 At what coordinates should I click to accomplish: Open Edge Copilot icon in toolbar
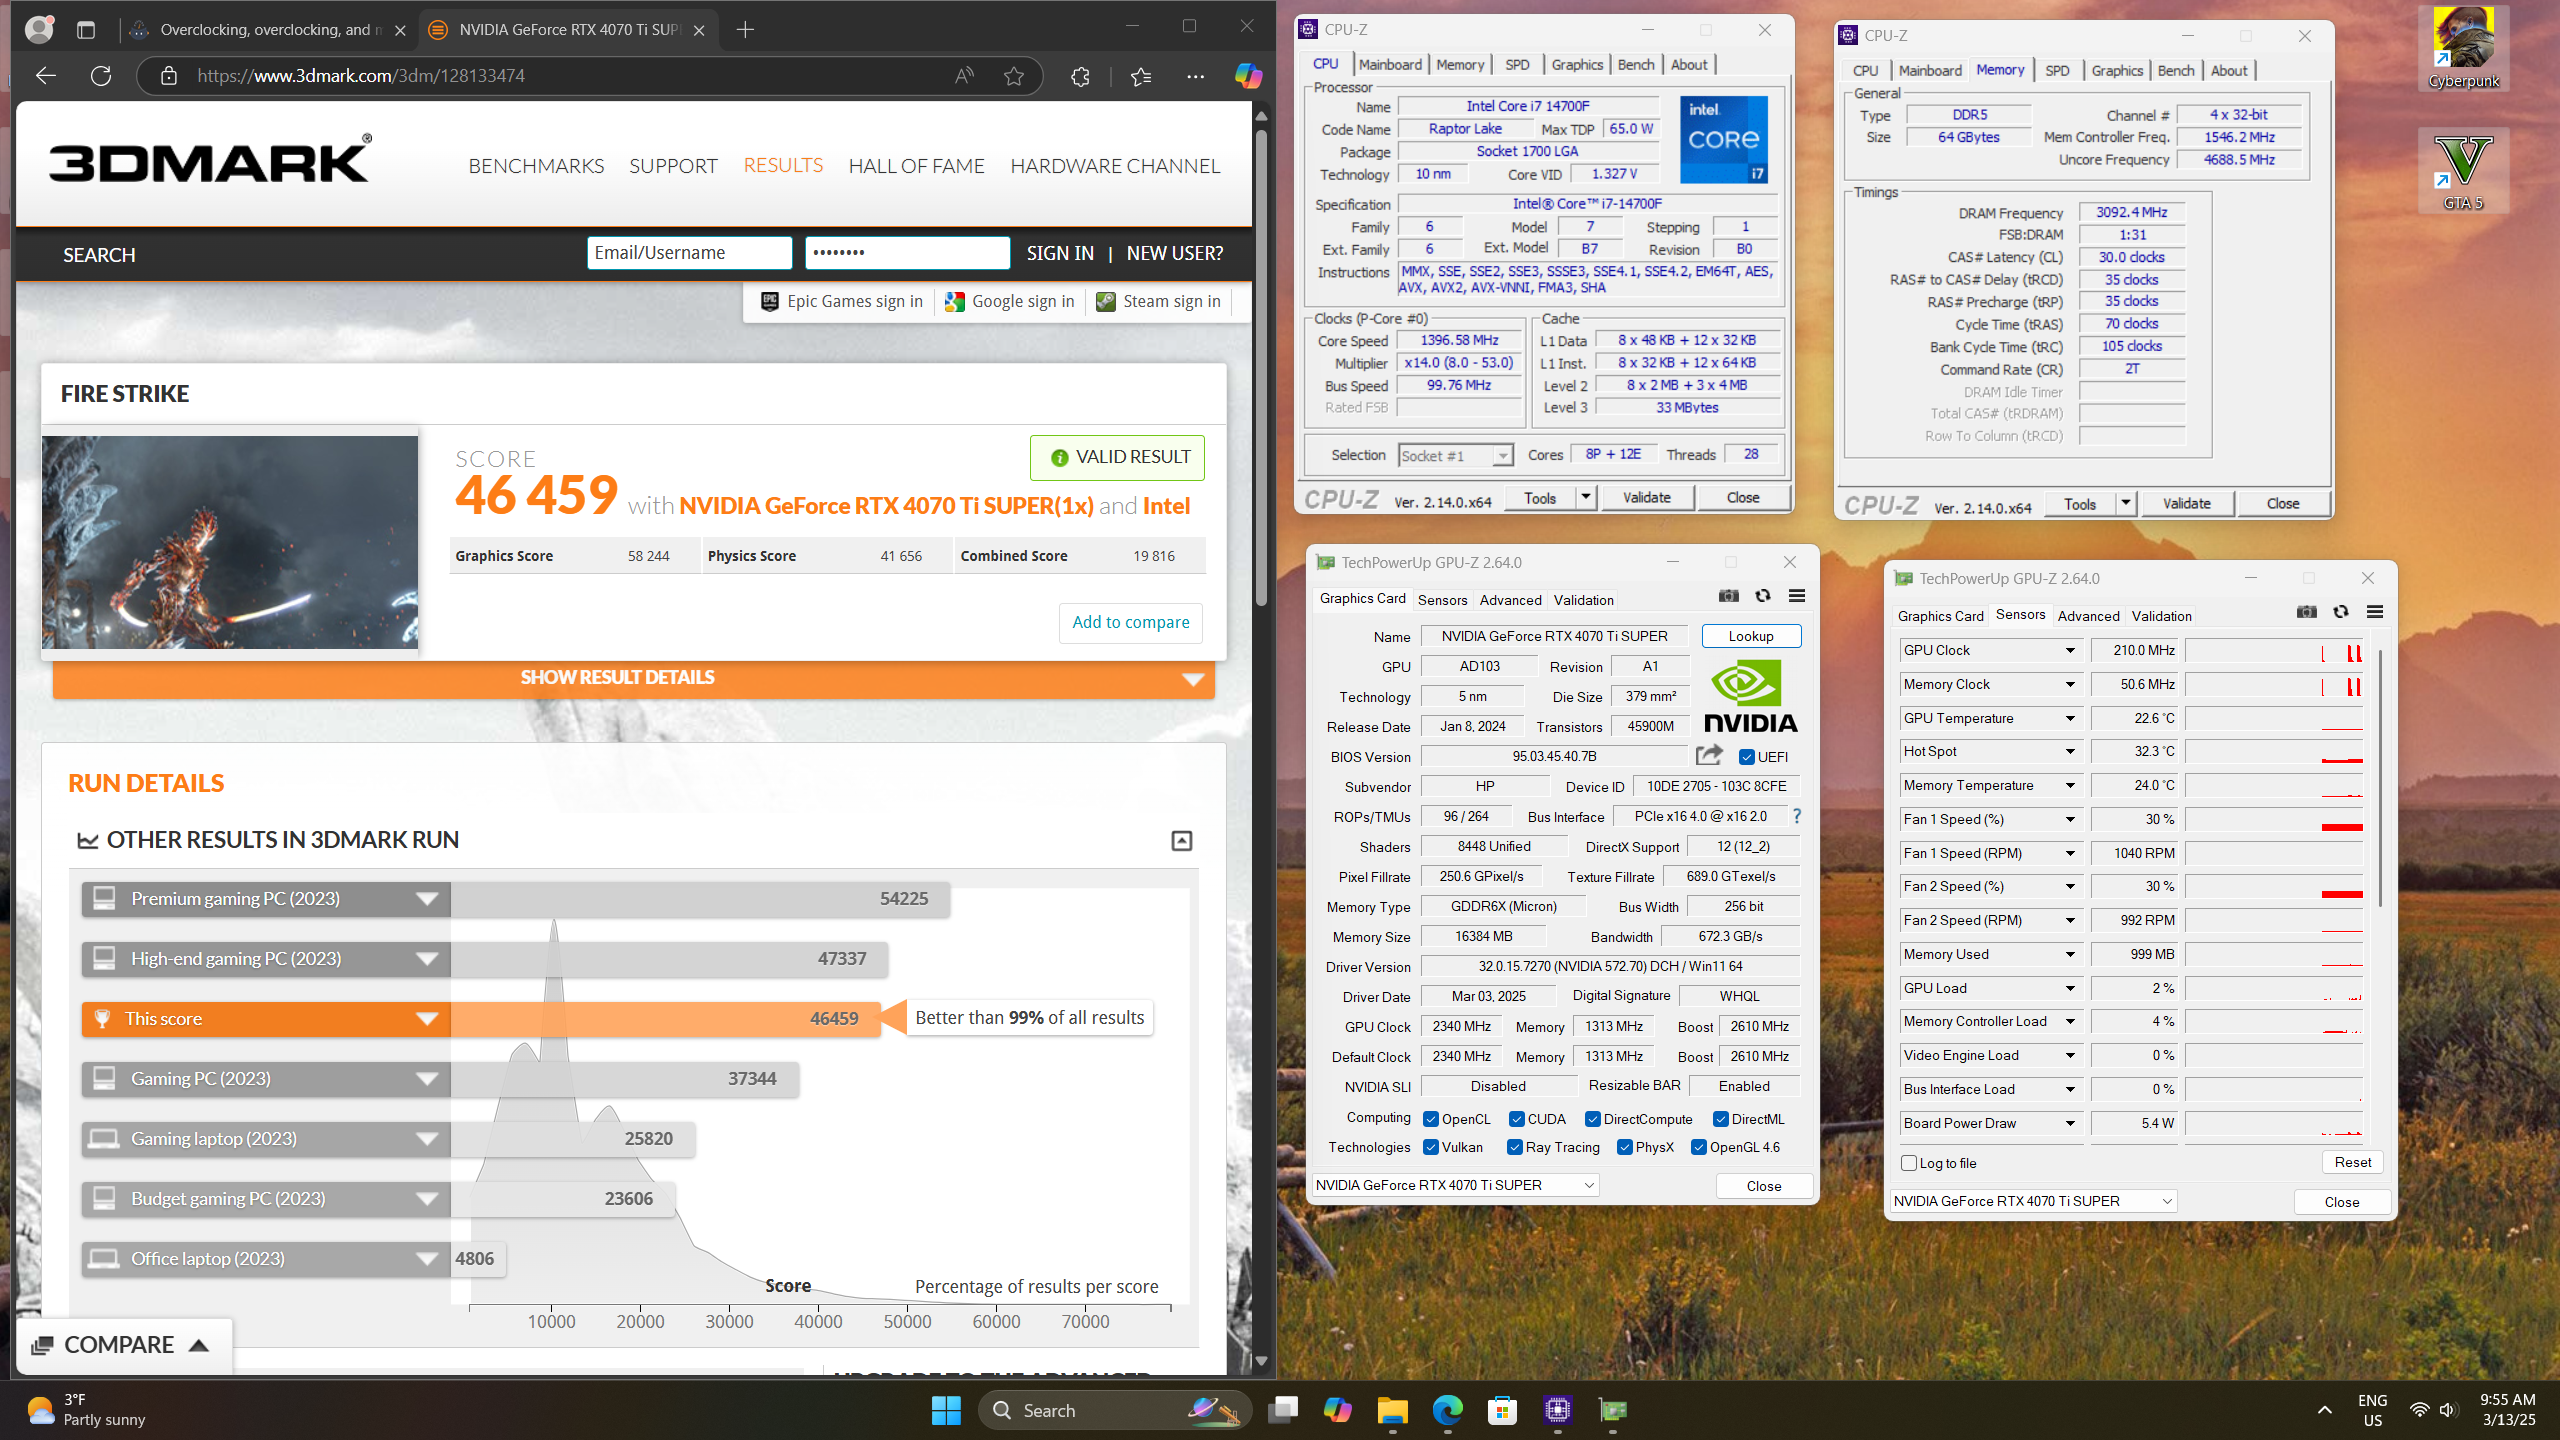pos(1247,76)
